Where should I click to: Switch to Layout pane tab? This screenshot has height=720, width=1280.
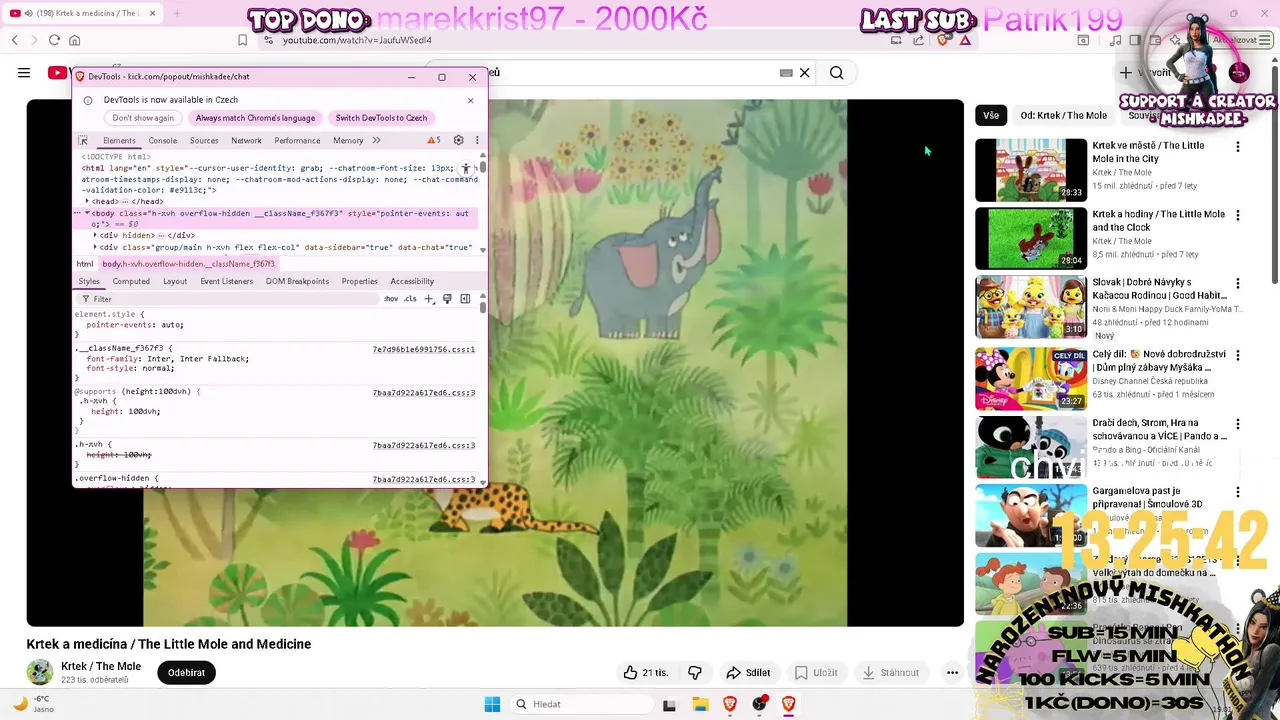[x=175, y=281]
